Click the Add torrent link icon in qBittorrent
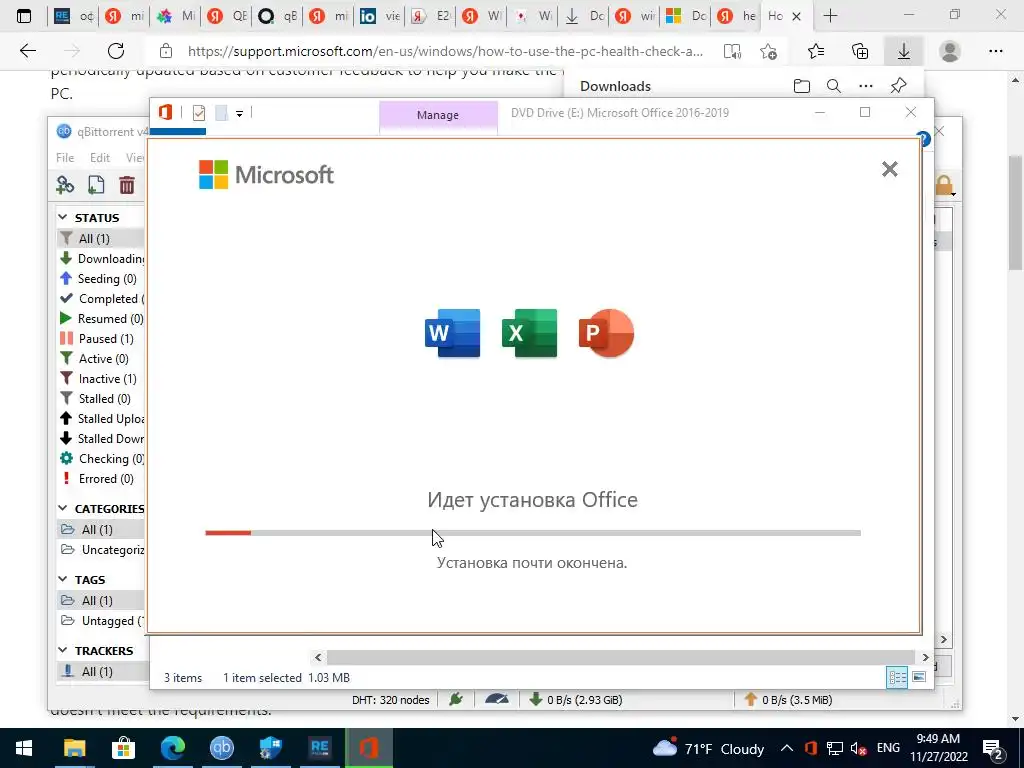 click(65, 185)
